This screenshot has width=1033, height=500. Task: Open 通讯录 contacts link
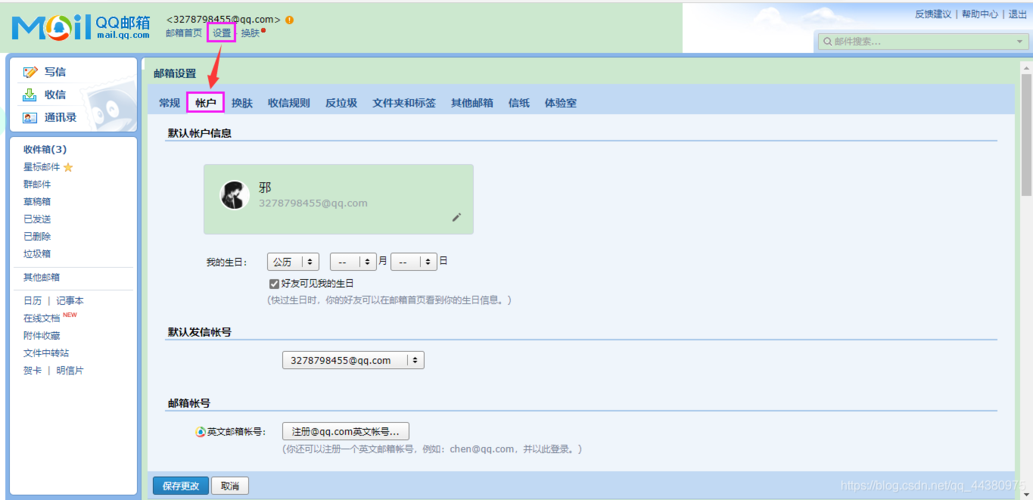coord(60,118)
